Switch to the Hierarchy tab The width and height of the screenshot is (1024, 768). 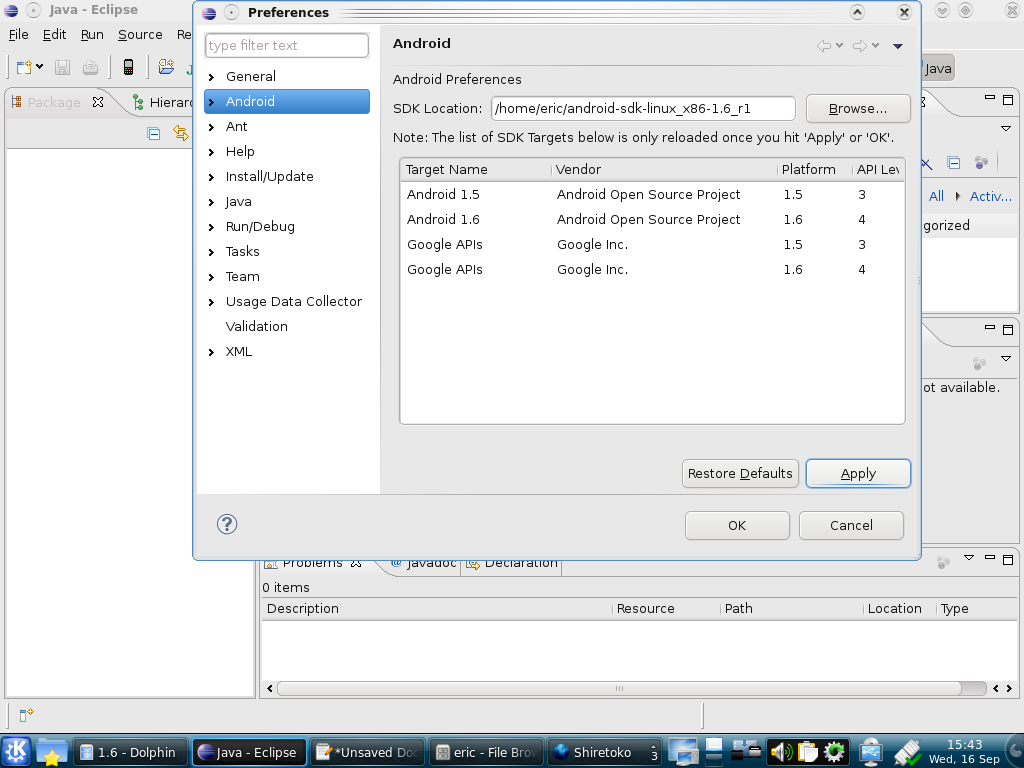pyautogui.click(x=163, y=102)
